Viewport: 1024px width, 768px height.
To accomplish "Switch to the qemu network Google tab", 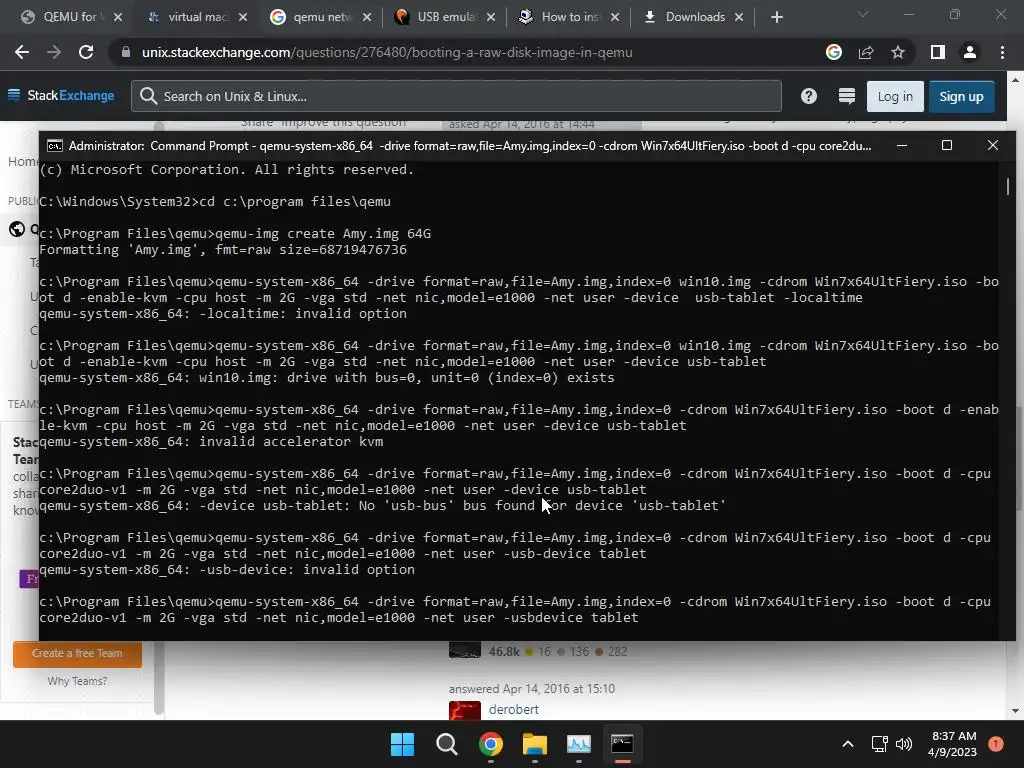I will (320, 17).
